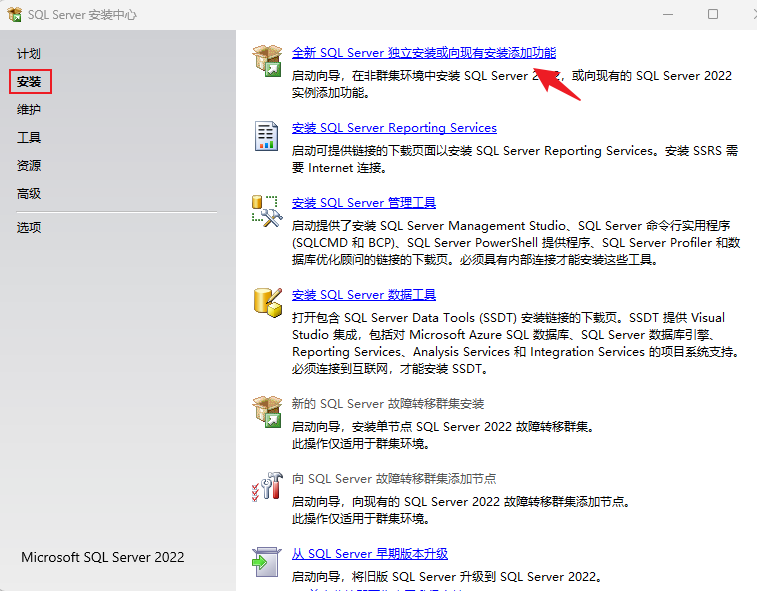This screenshot has width=757, height=591.
Task: Click the add node to cluster tools icon
Action: 267,486
